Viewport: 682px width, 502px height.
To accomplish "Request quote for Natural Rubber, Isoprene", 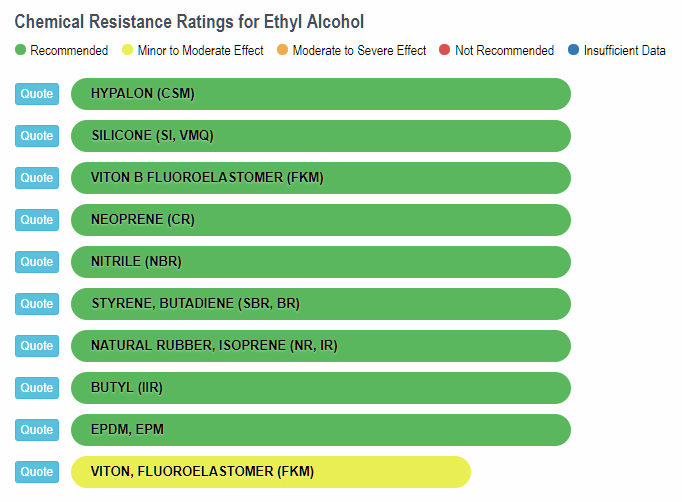I will point(37,346).
